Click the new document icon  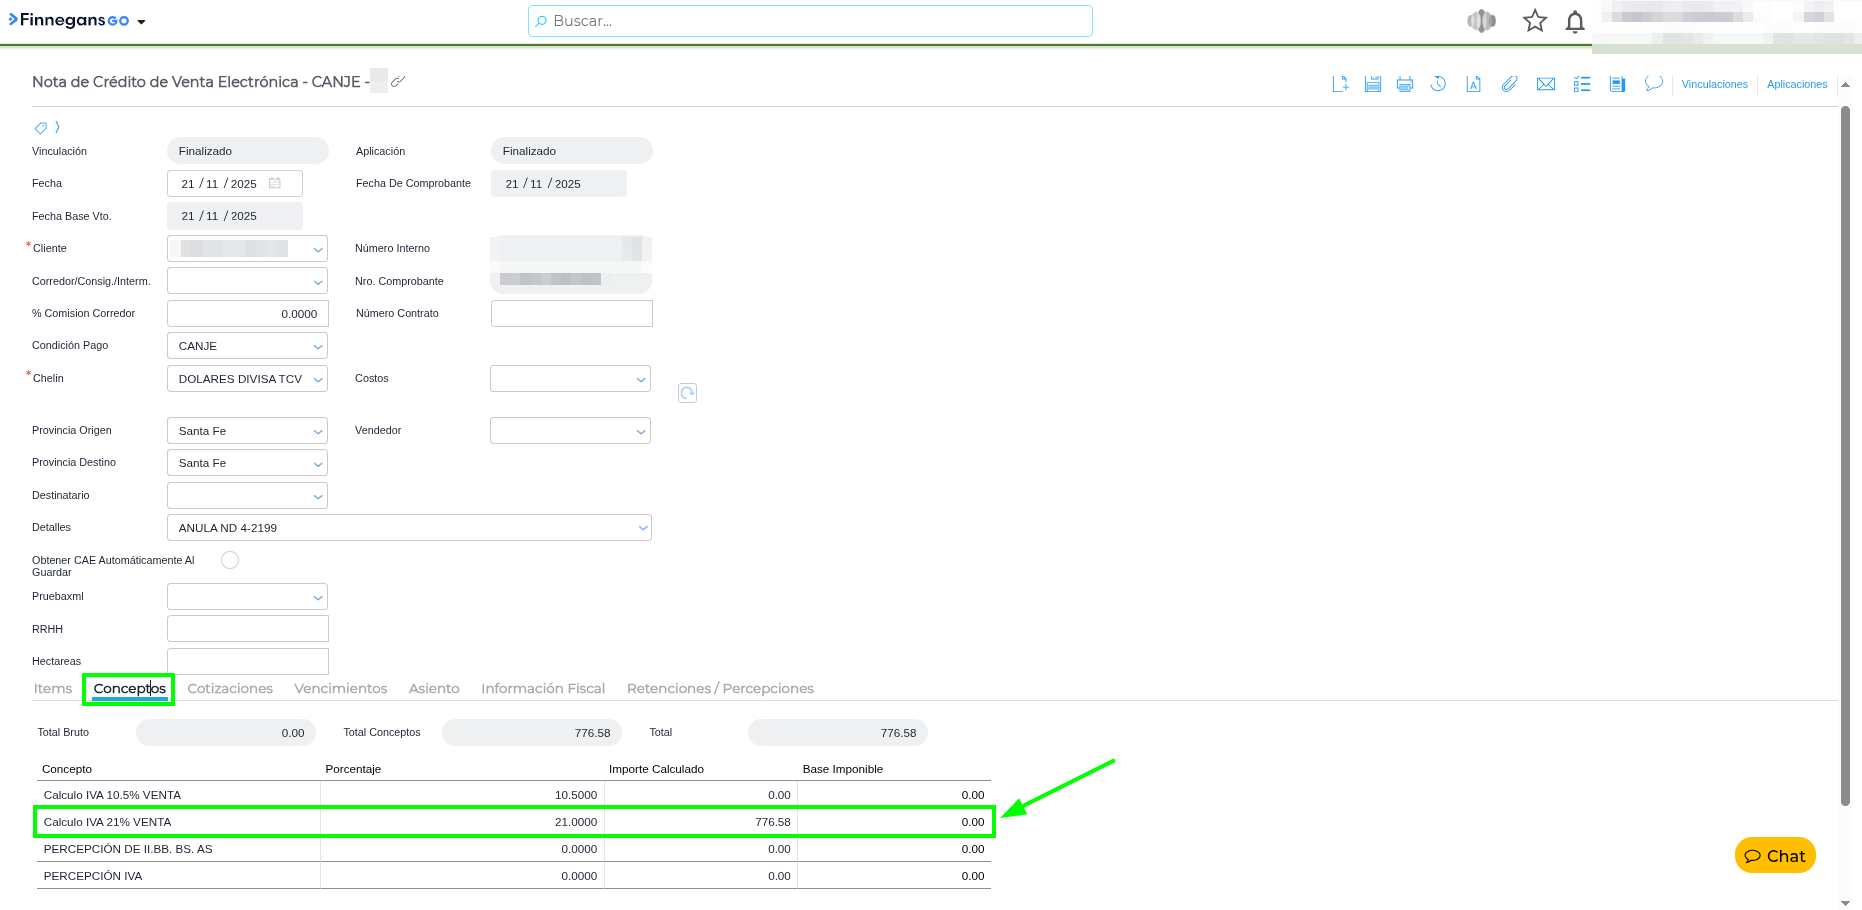(x=1340, y=84)
